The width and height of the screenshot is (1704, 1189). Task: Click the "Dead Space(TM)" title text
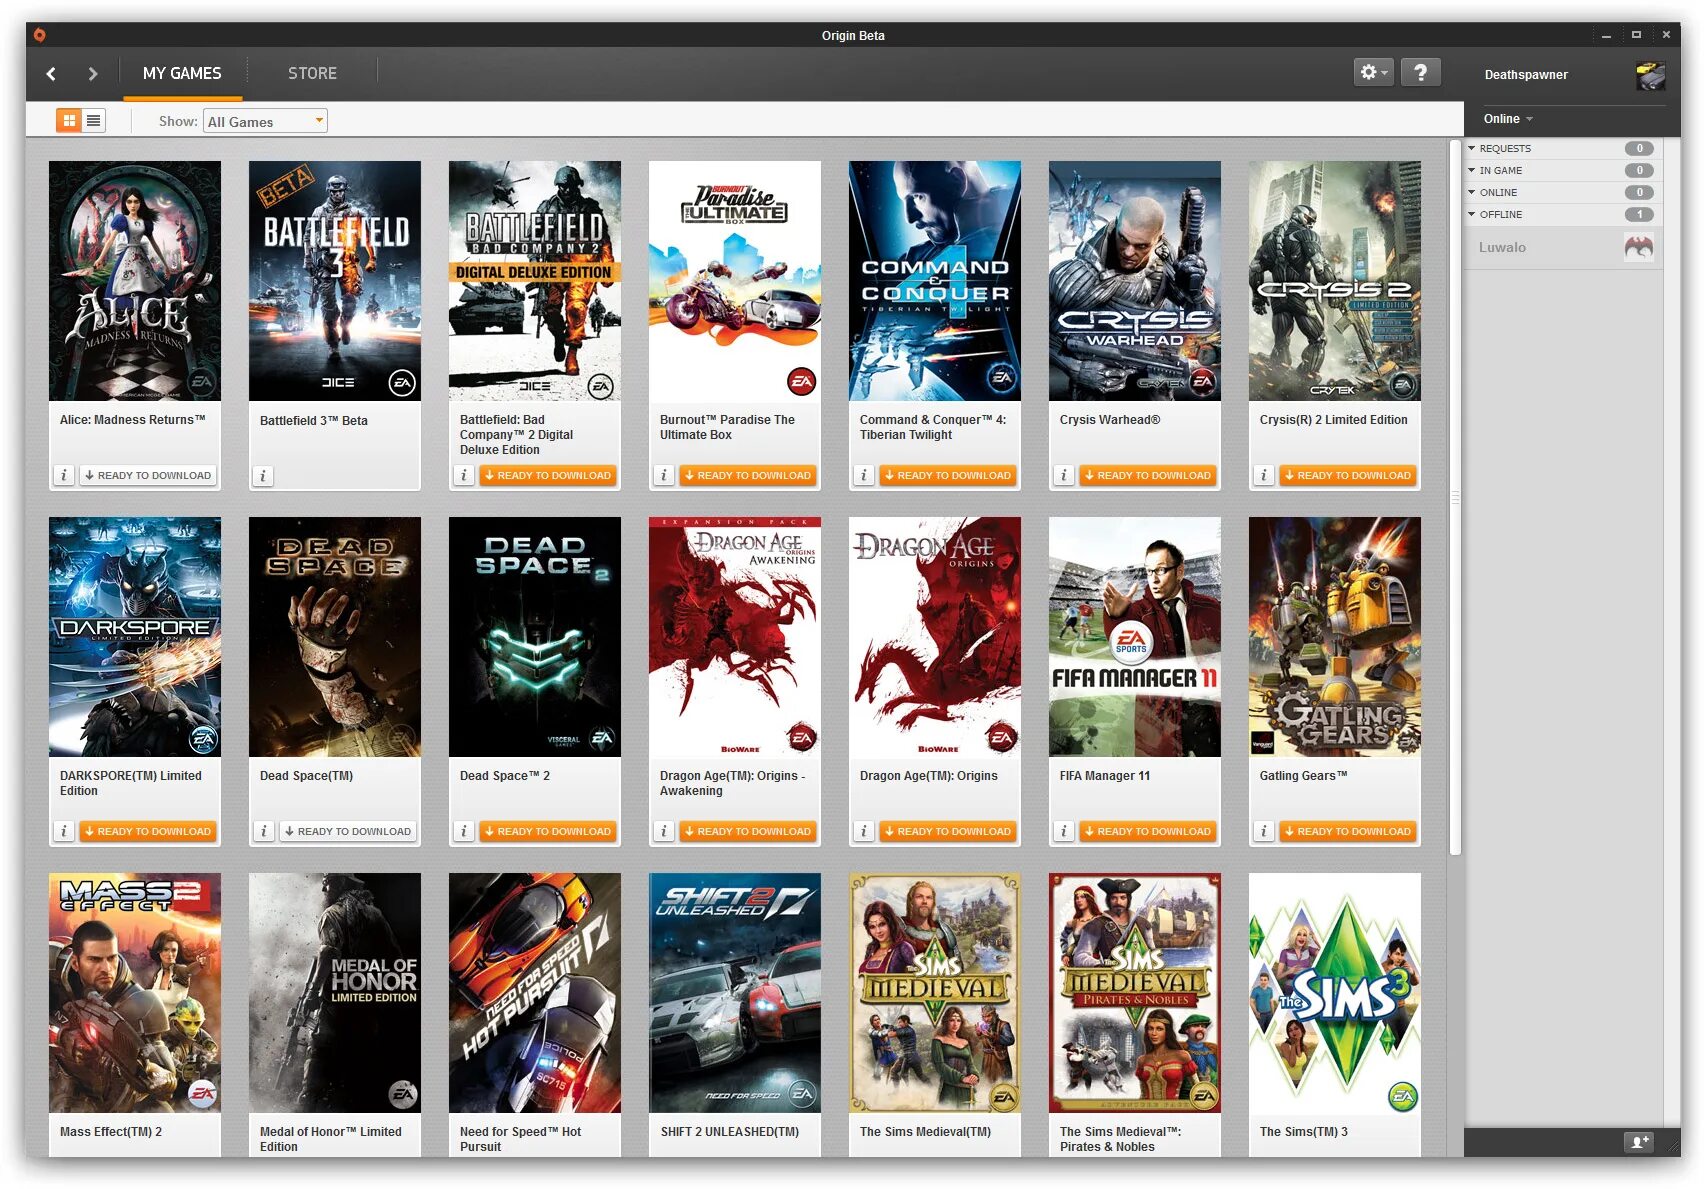(306, 776)
